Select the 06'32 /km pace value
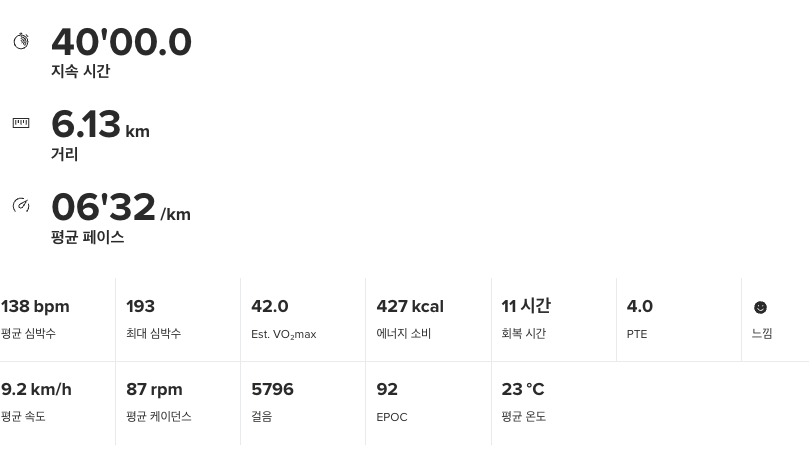The image size is (809, 462). pos(121,207)
